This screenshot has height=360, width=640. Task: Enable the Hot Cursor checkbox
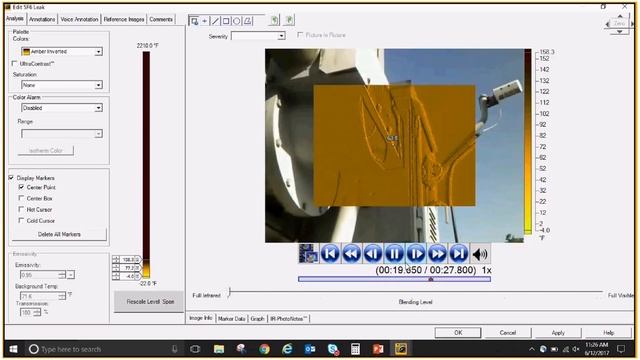(x=21, y=209)
